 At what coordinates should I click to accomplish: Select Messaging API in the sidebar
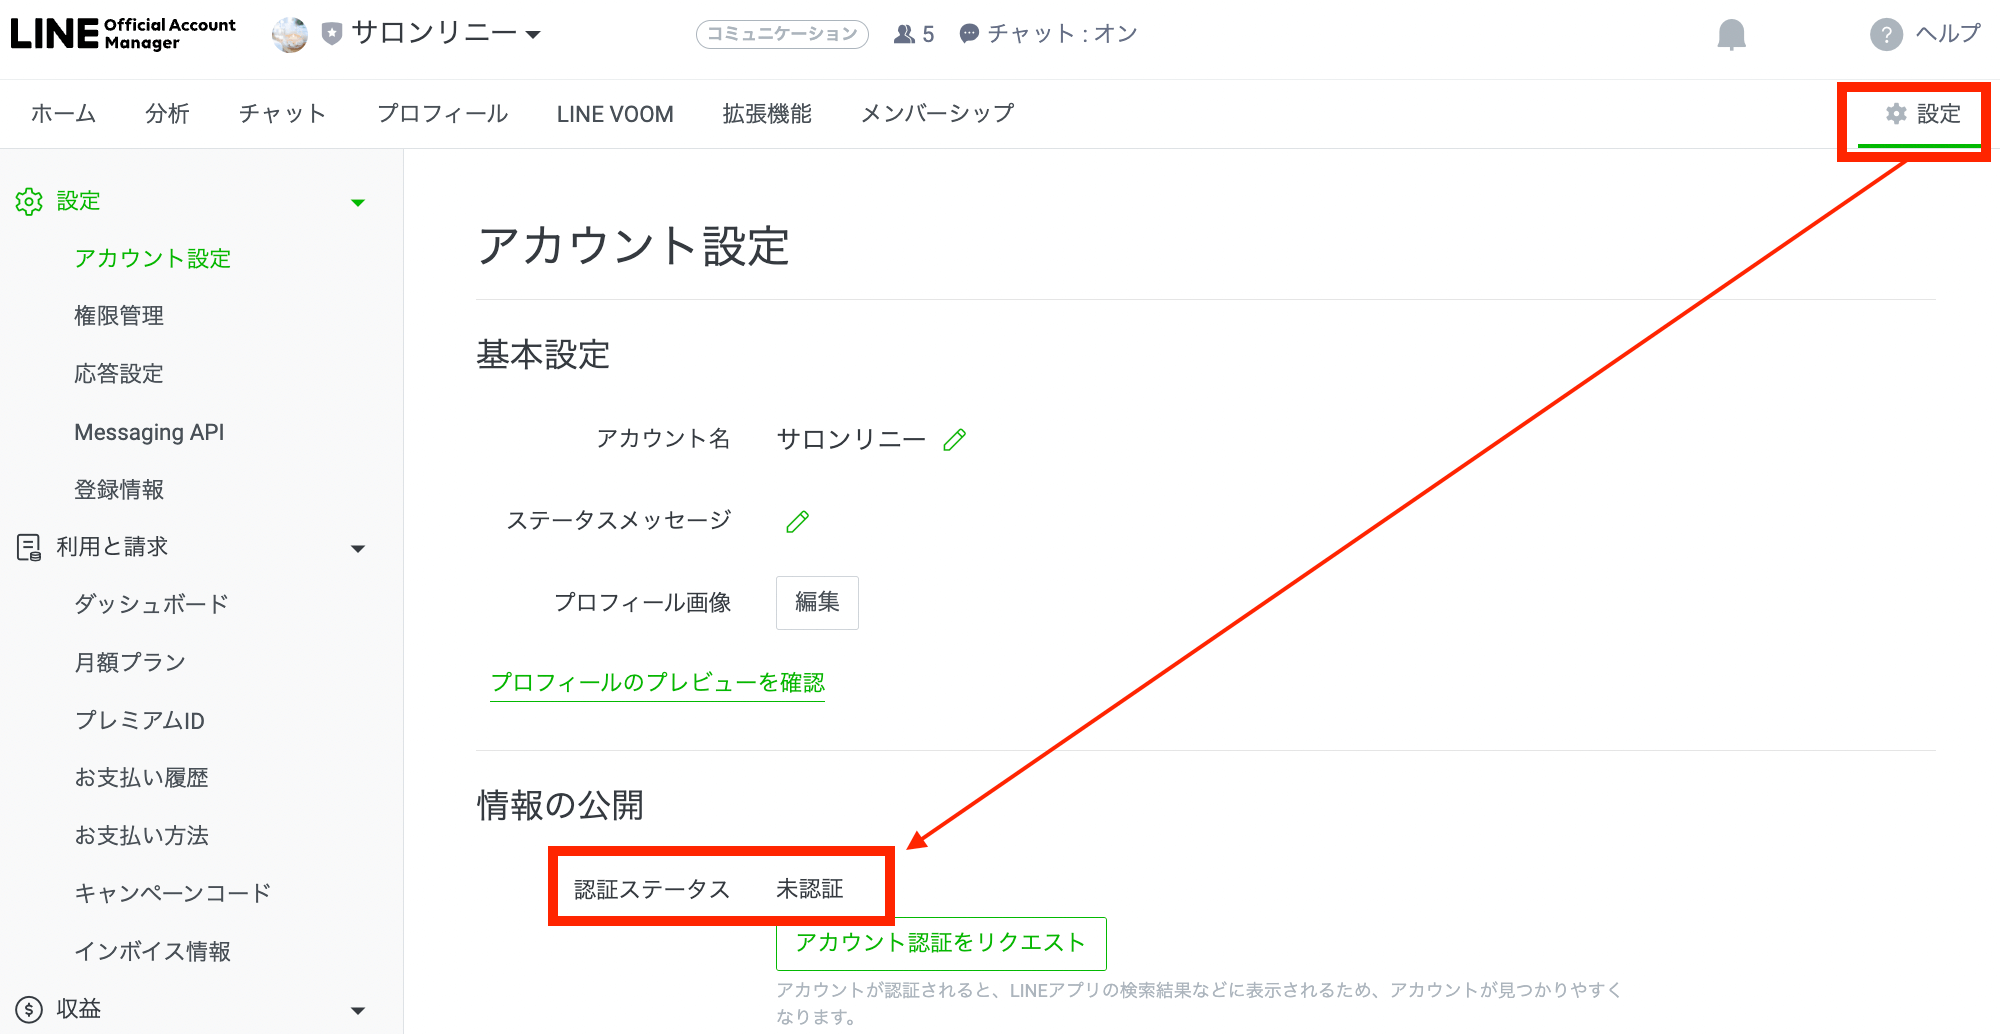[x=149, y=432]
